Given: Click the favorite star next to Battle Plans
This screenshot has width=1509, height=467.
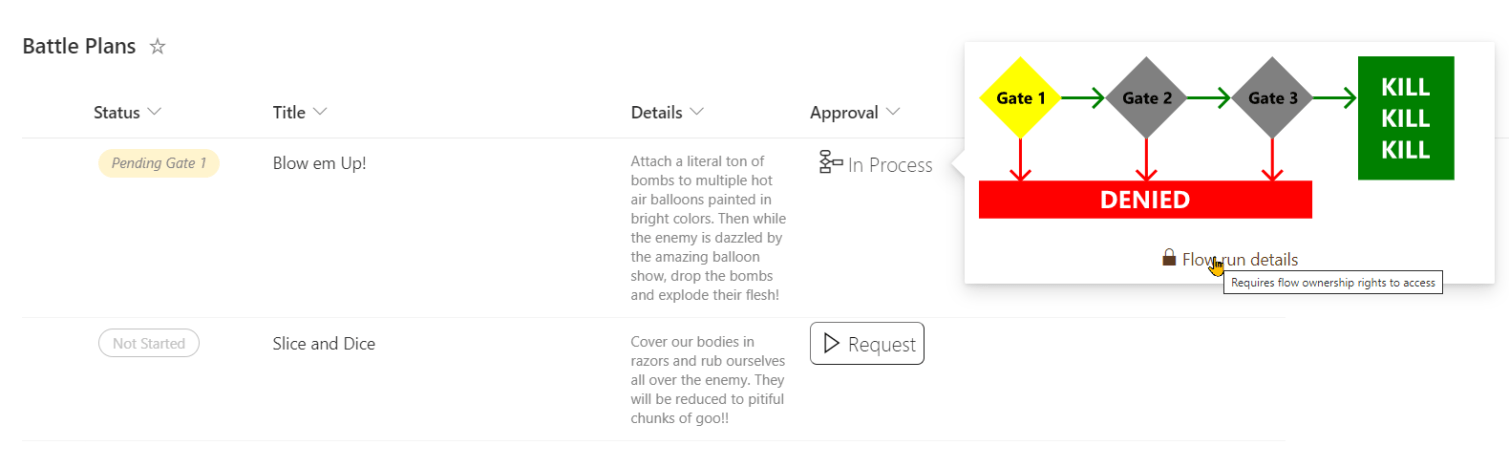Looking at the screenshot, I should [x=157, y=46].
